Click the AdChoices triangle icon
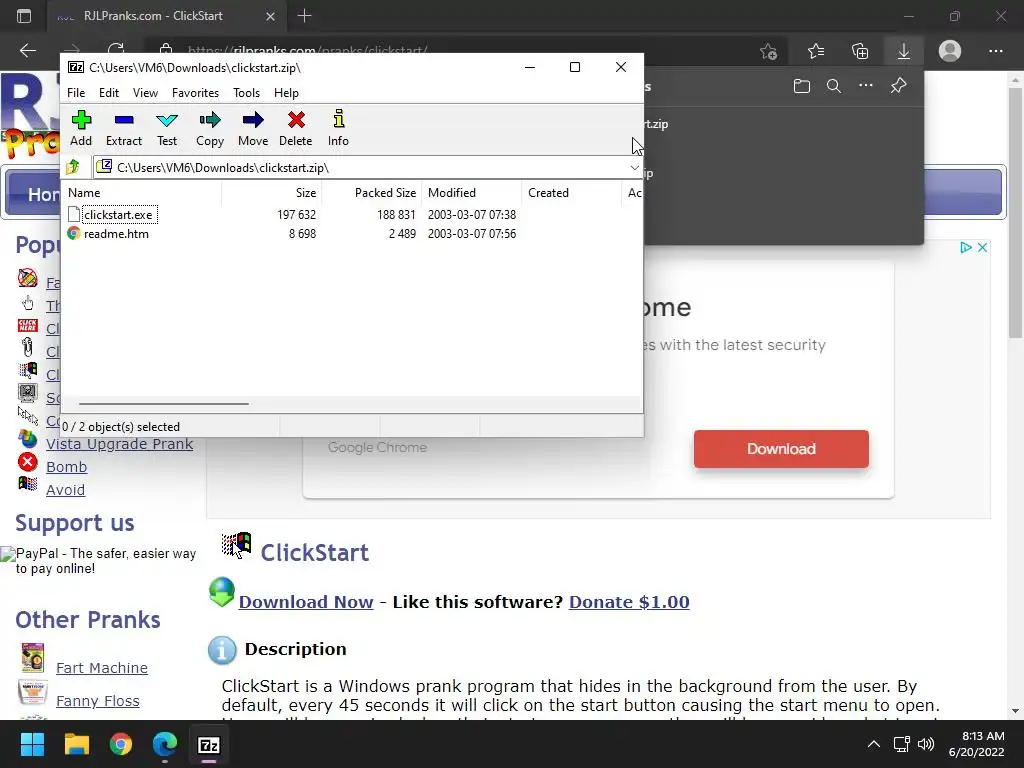This screenshot has width=1024, height=768. [965, 248]
